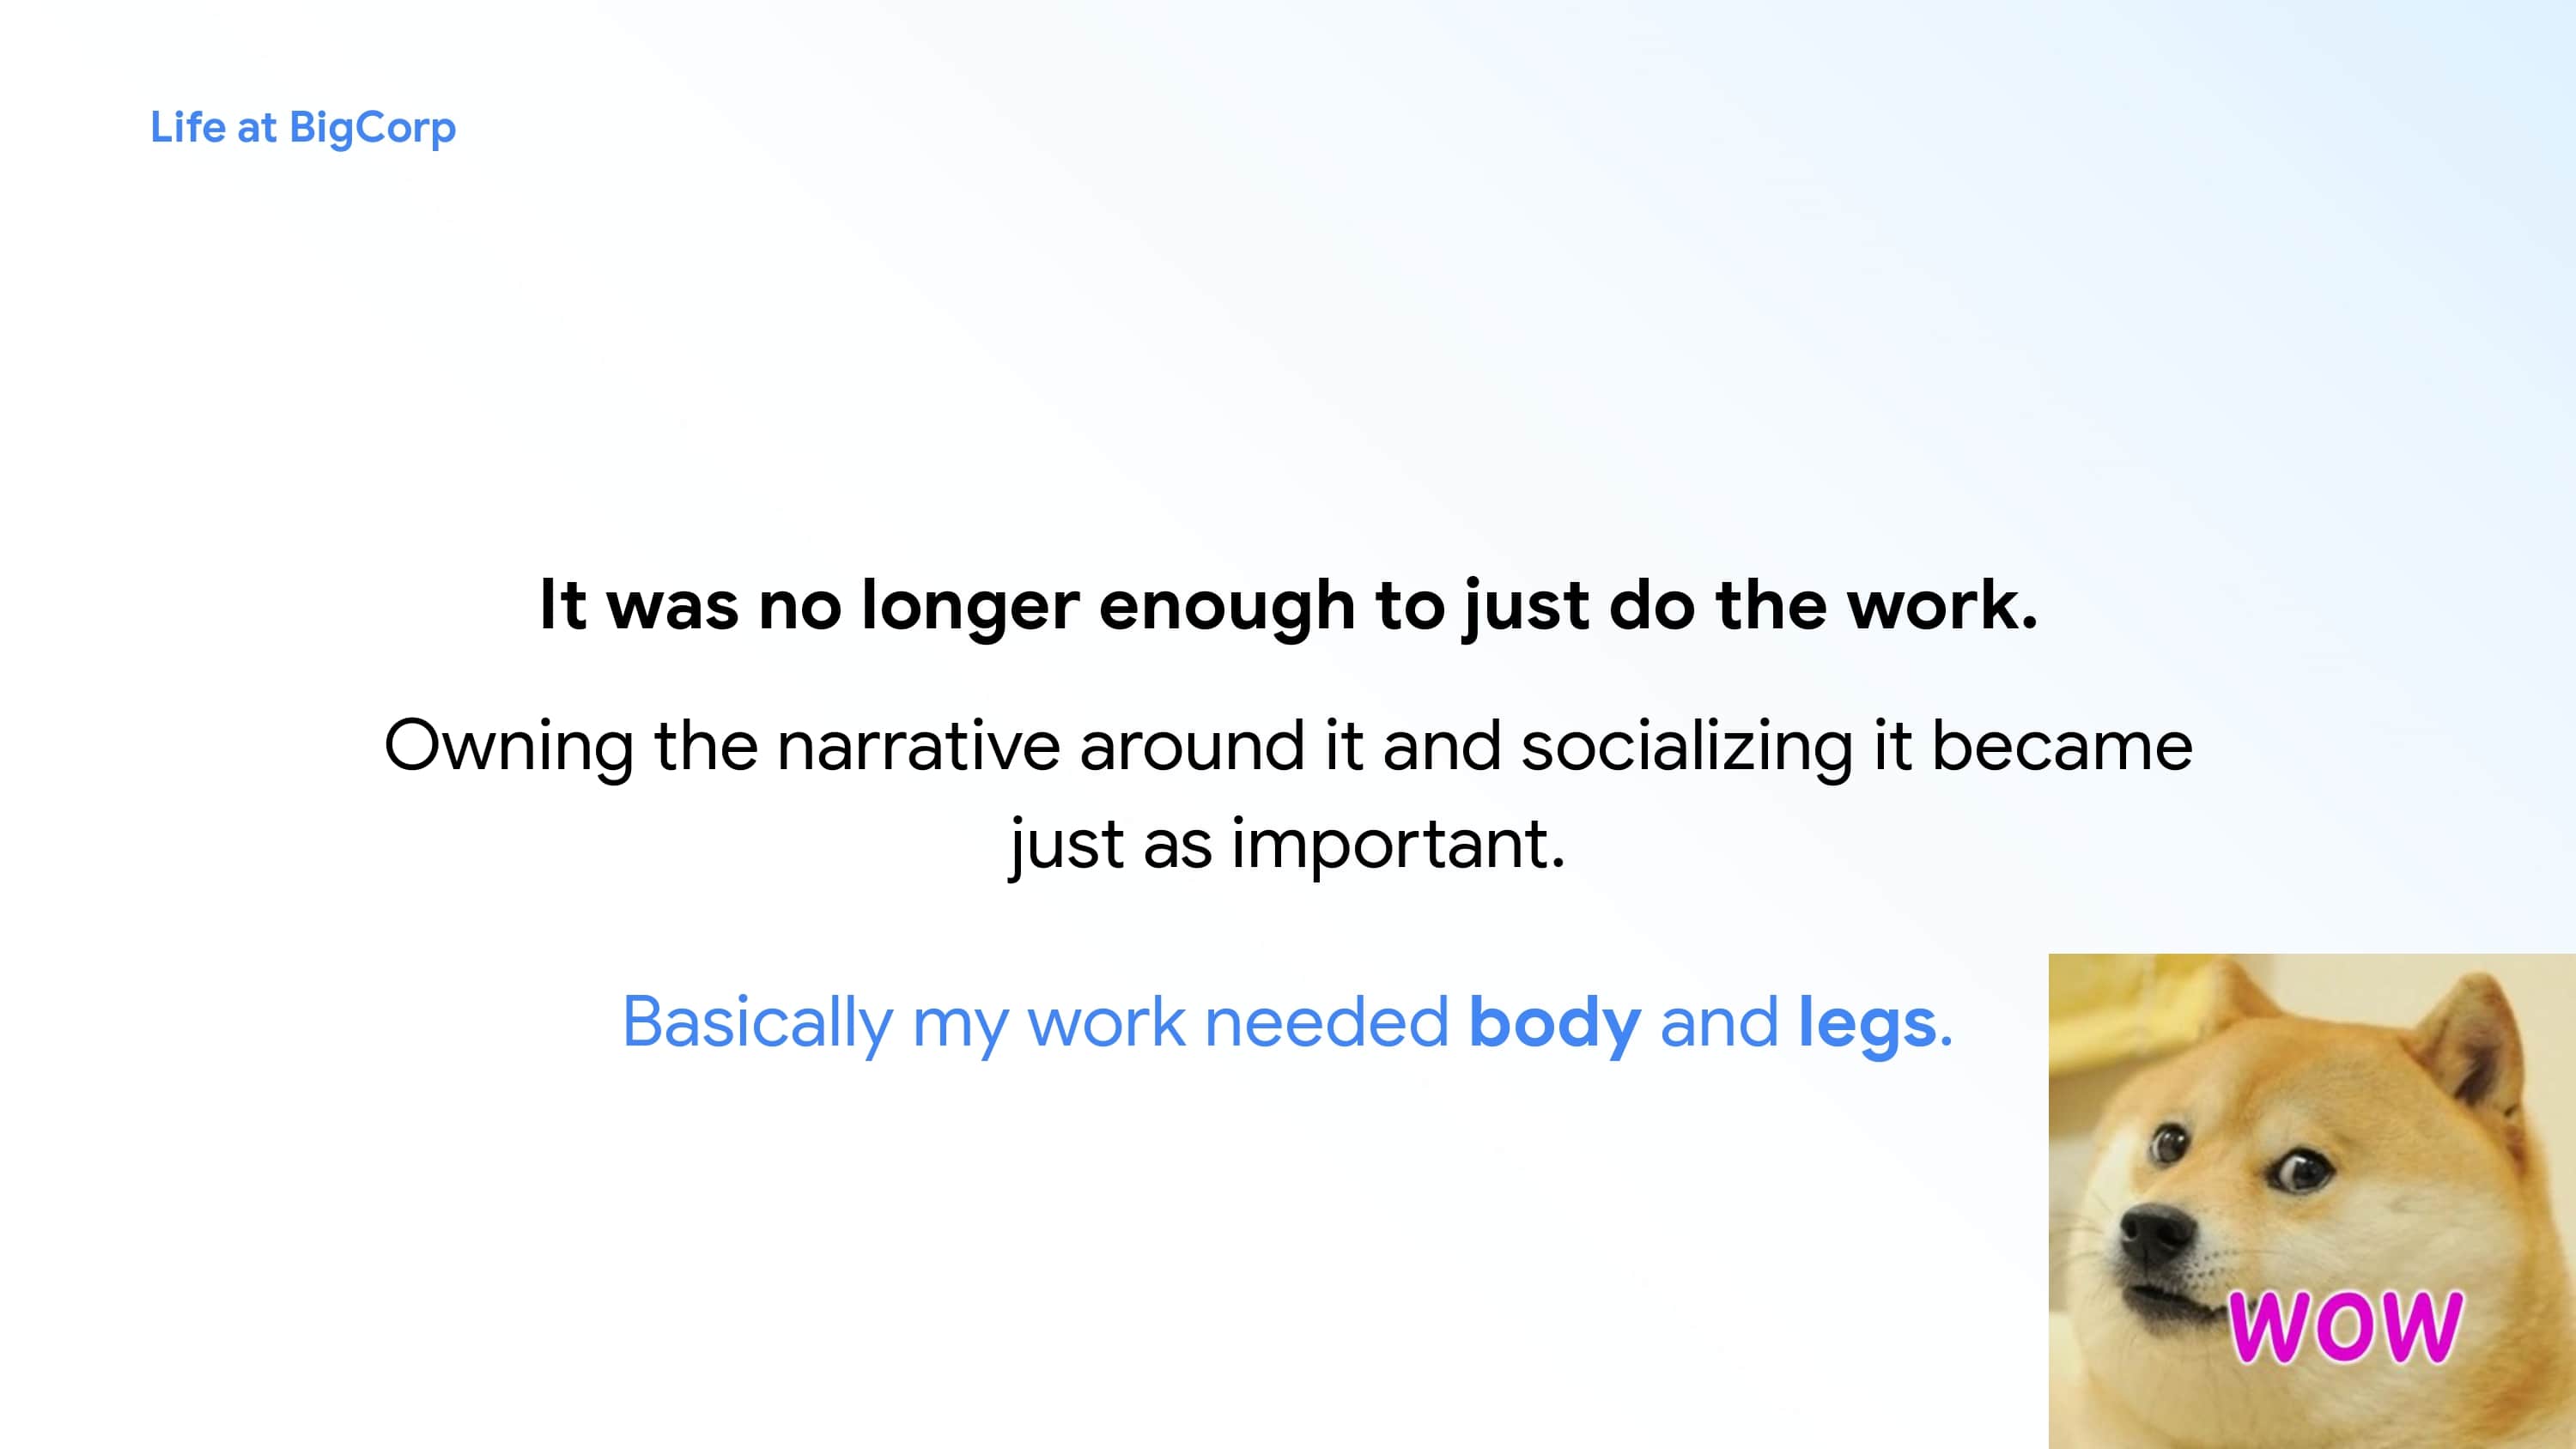Viewport: 2576px width, 1449px height.
Task: Select the Doge meme image
Action: click(x=2312, y=1201)
